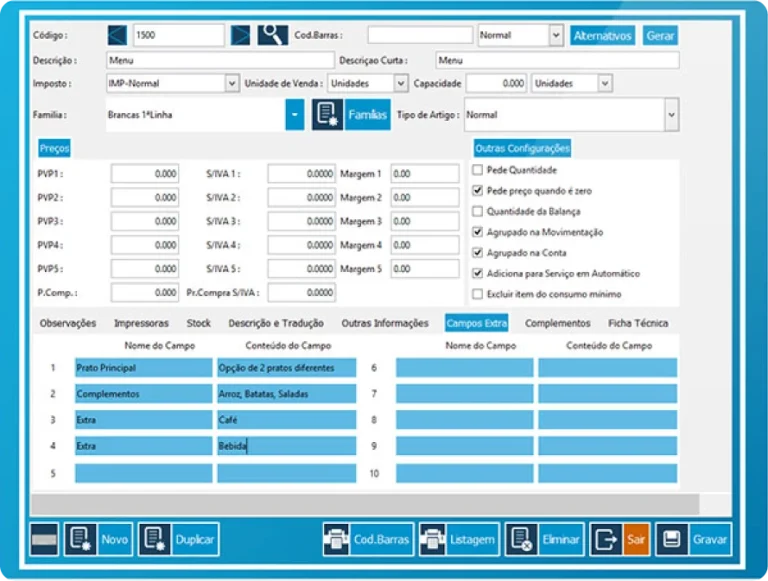Screen dimensions: 768x581
Task: Click the Descrição text field
Action: tap(218, 60)
